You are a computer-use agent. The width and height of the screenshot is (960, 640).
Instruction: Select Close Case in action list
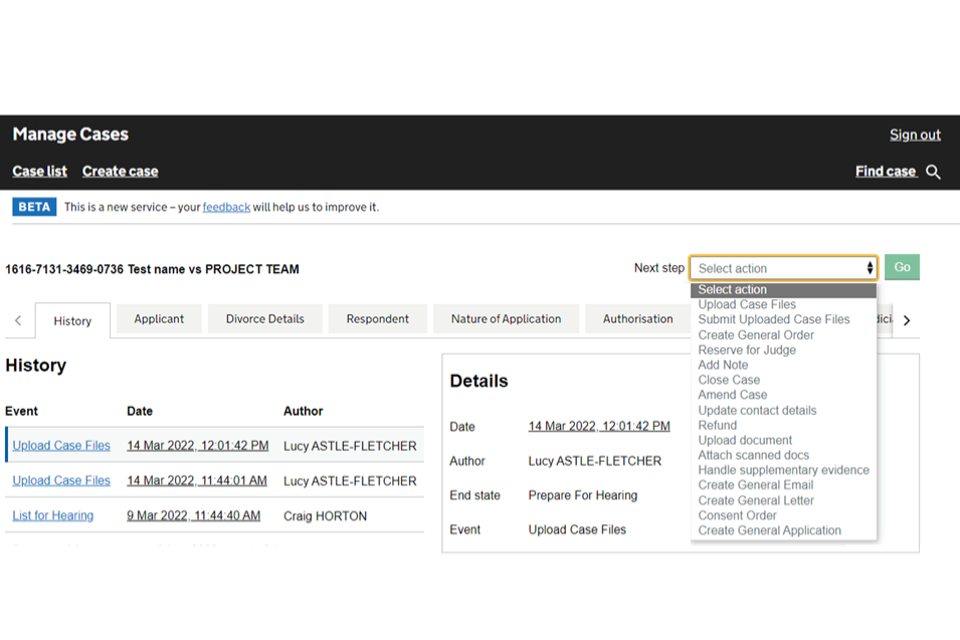729,380
